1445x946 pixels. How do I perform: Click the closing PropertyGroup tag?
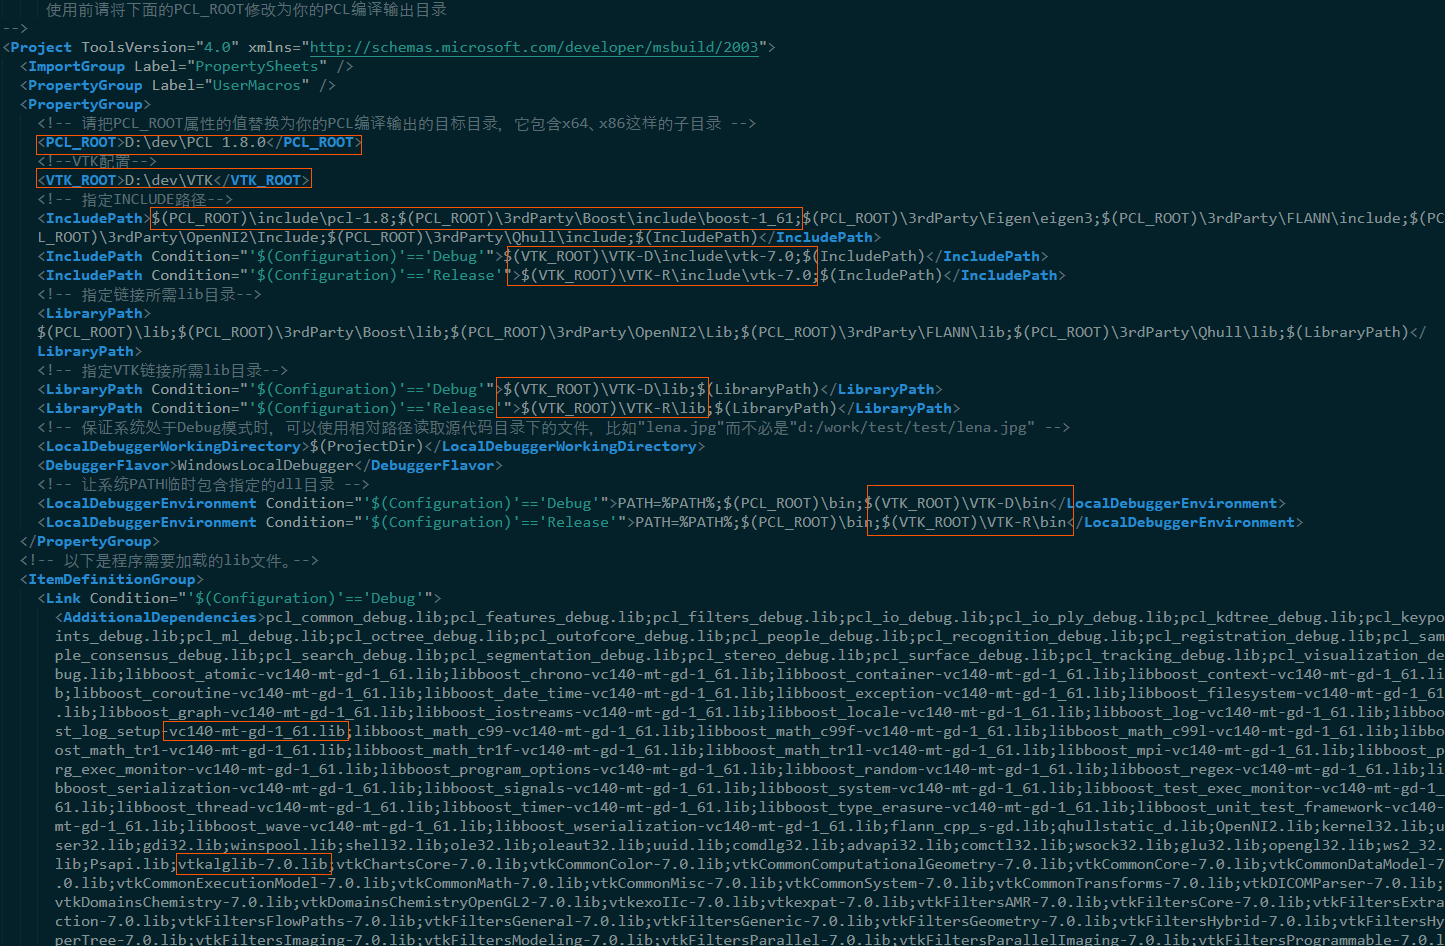tap(89, 541)
